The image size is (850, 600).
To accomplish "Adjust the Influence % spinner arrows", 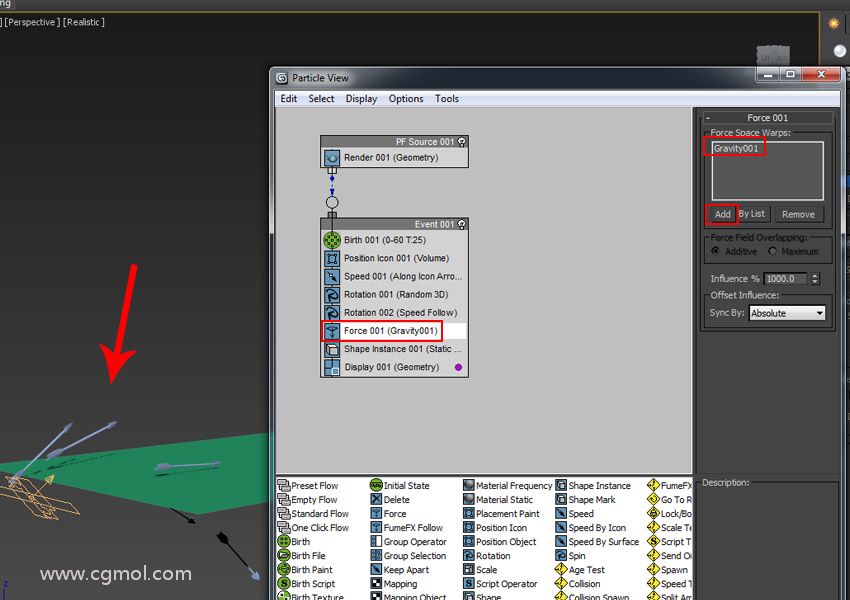I will pyautogui.click(x=815, y=279).
